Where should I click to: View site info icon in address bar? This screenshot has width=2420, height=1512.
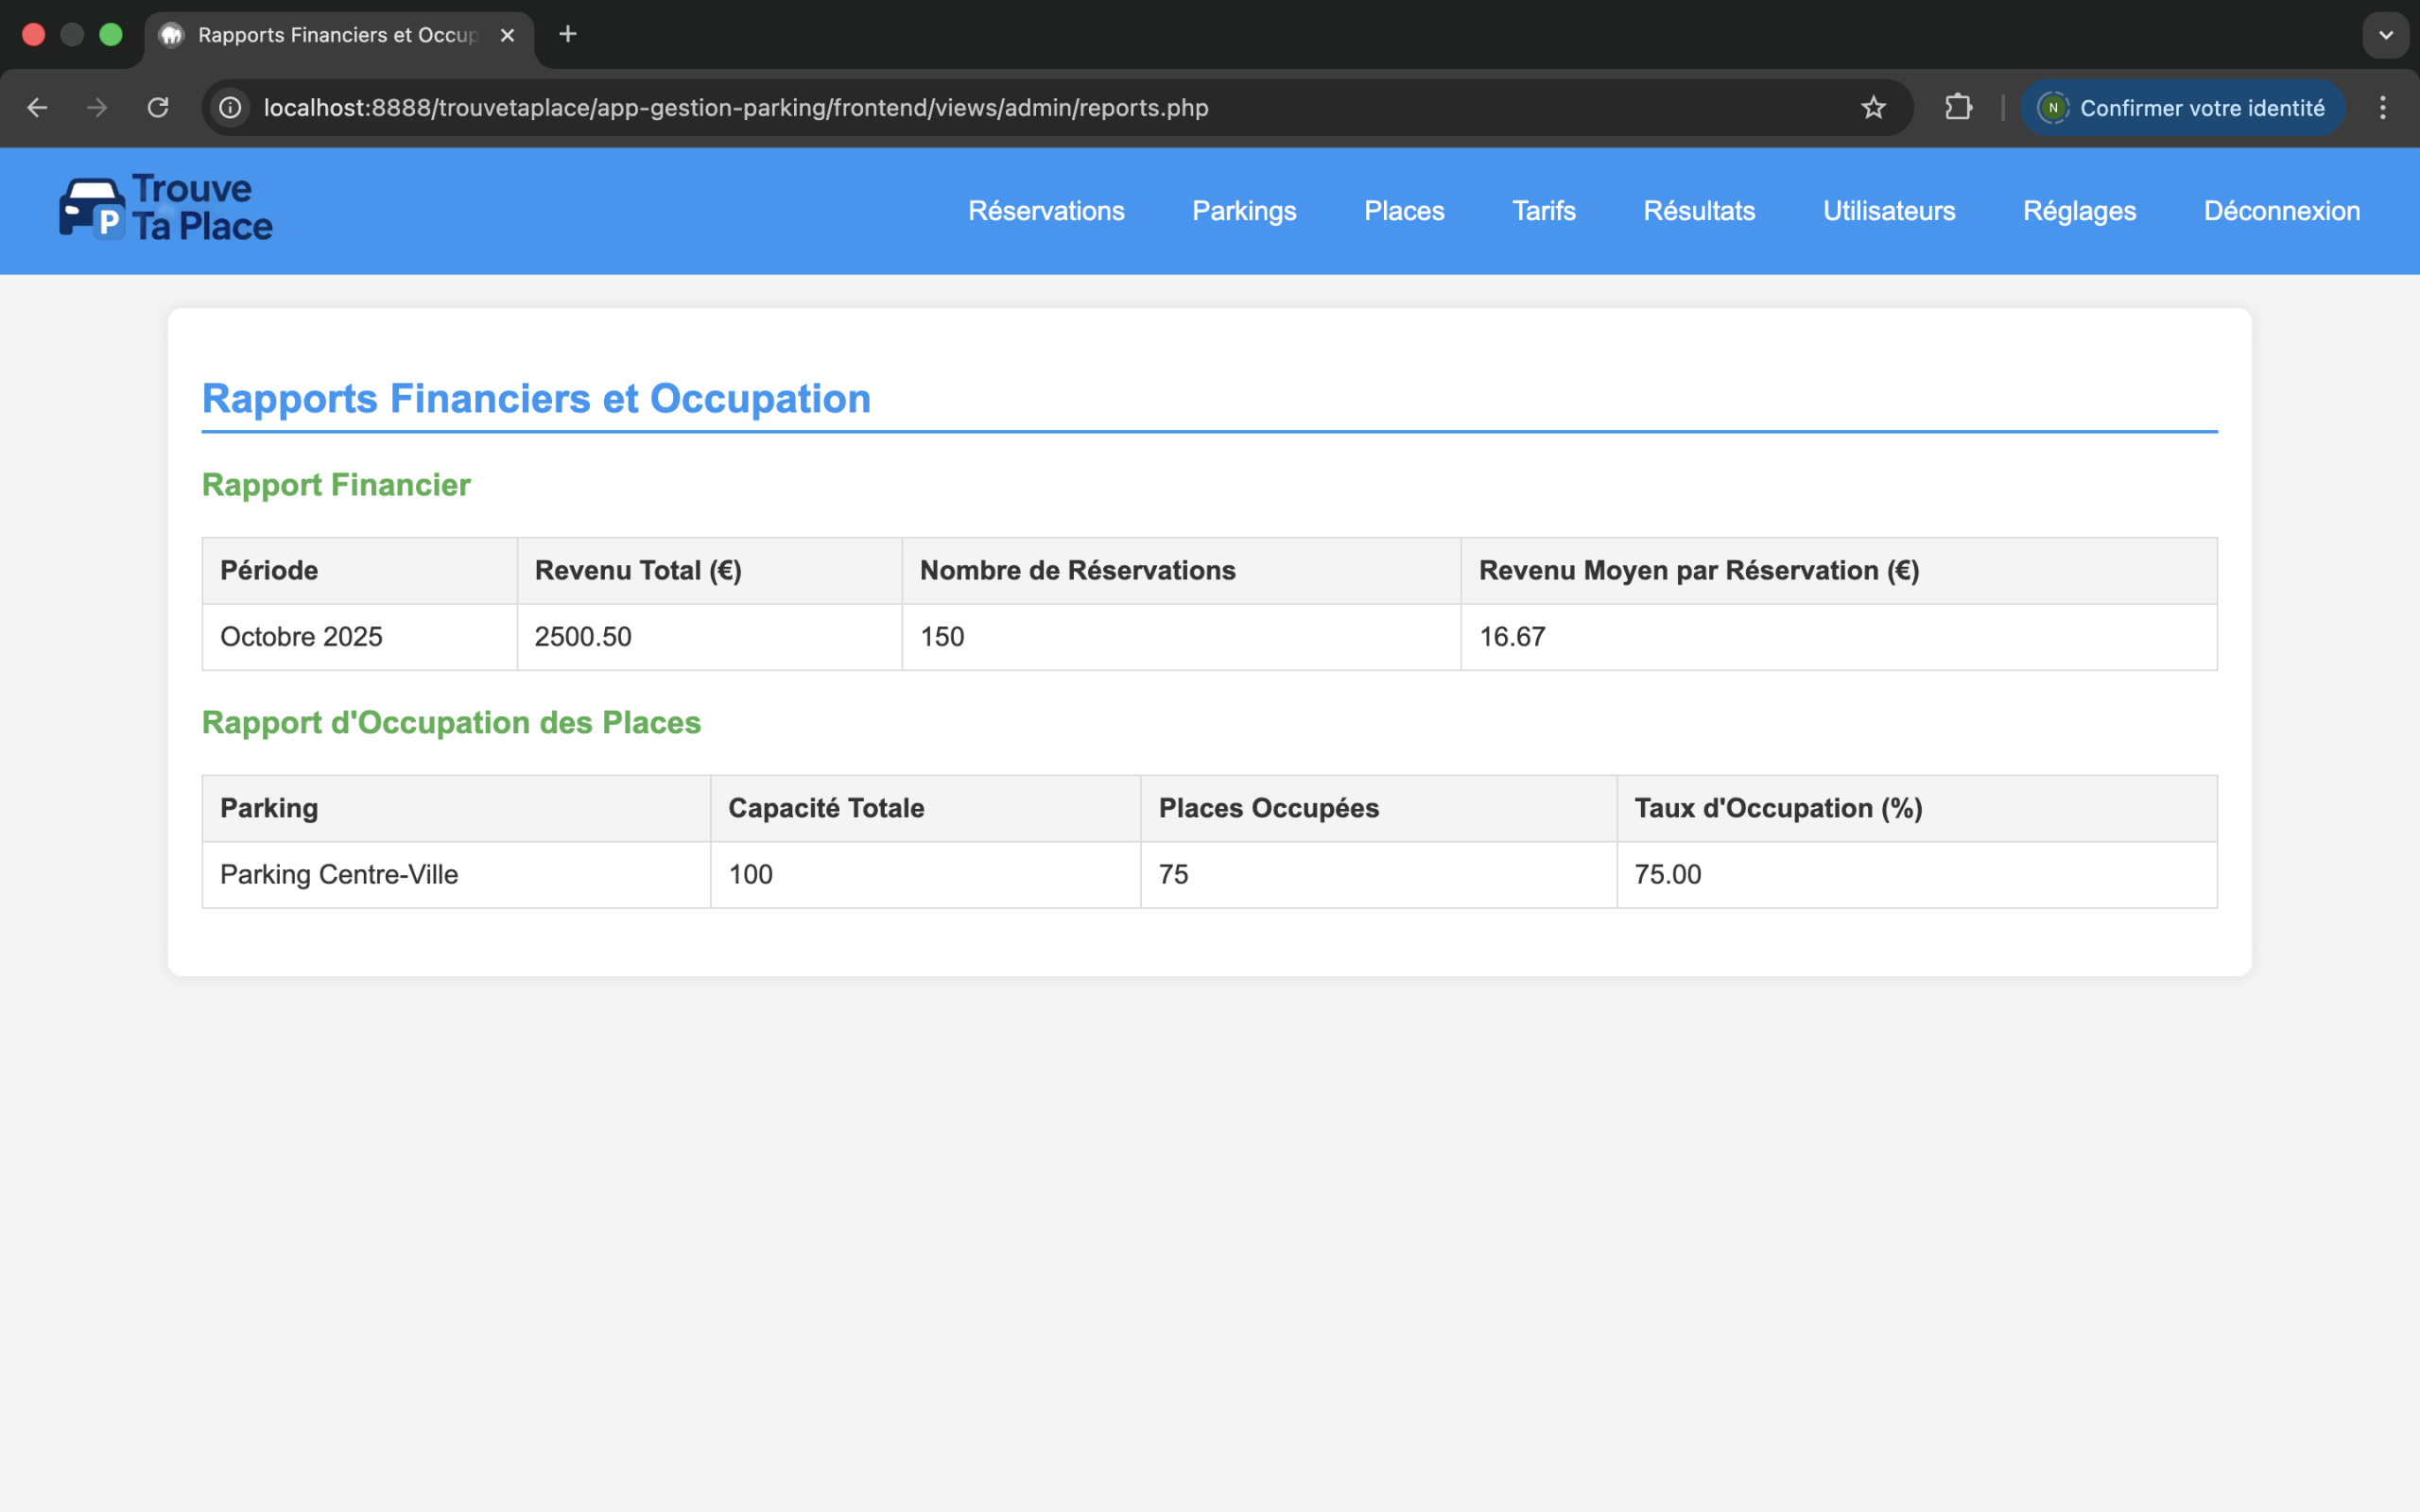(231, 108)
